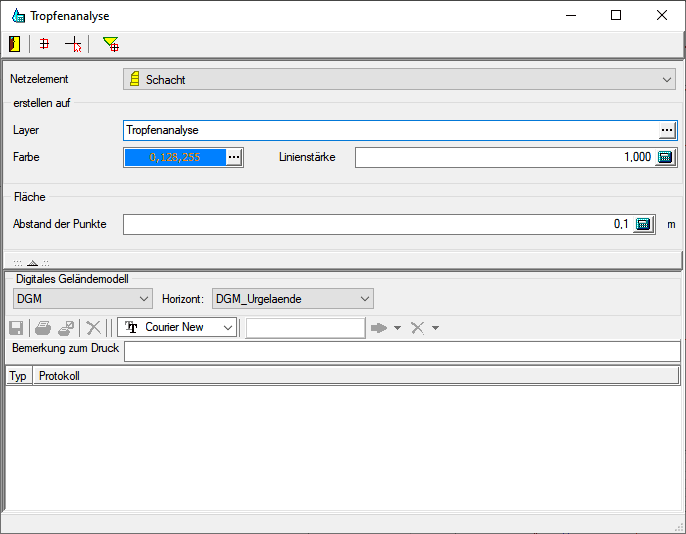Expand the DGM model dropdown

point(143,298)
